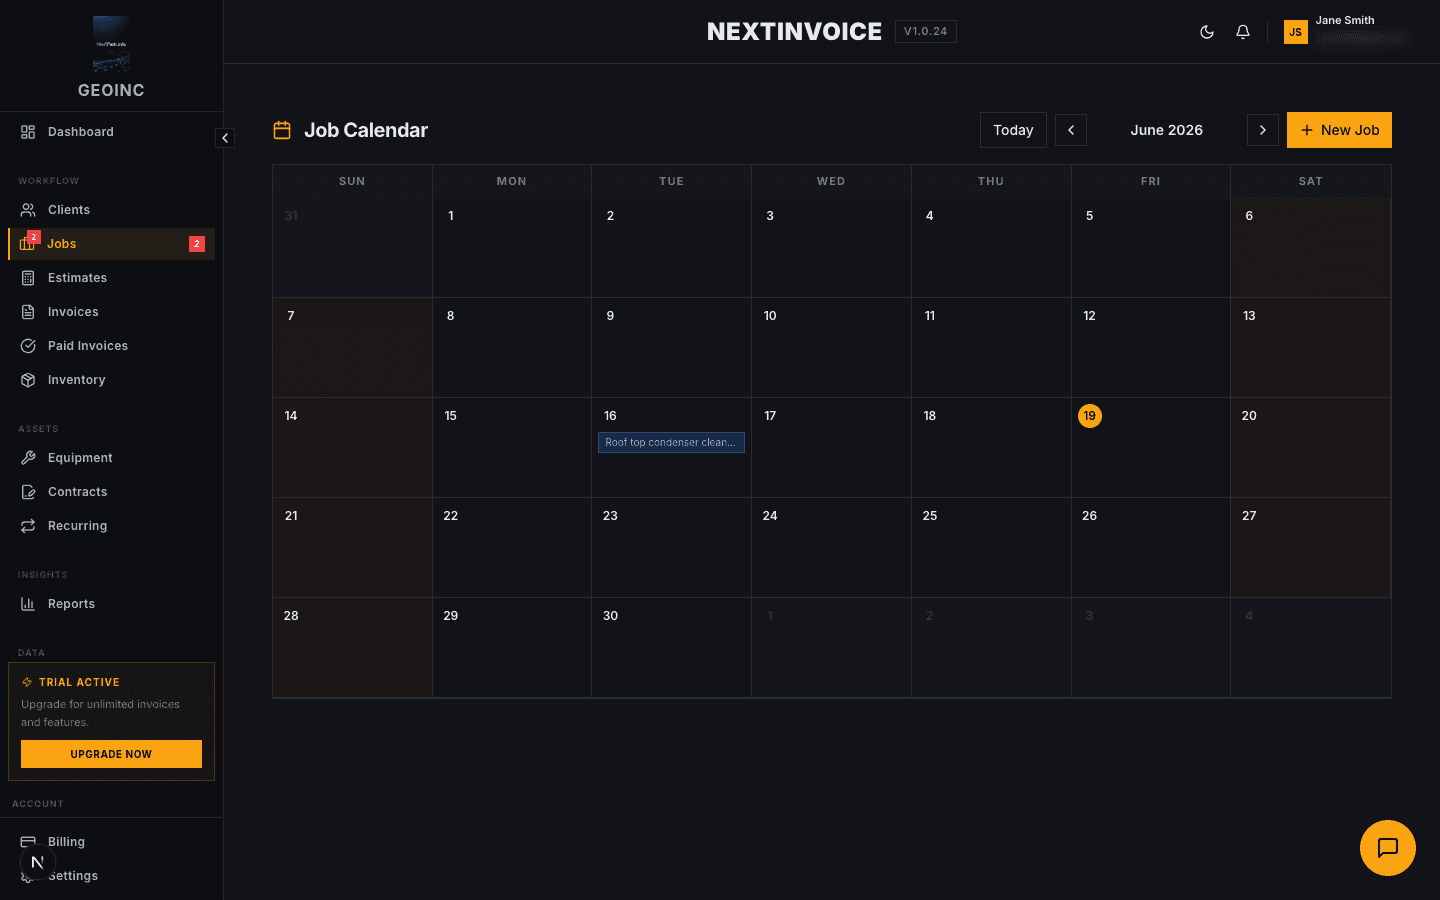Click the Paid Invoices checkmark icon
This screenshot has width=1440, height=900.
point(28,346)
